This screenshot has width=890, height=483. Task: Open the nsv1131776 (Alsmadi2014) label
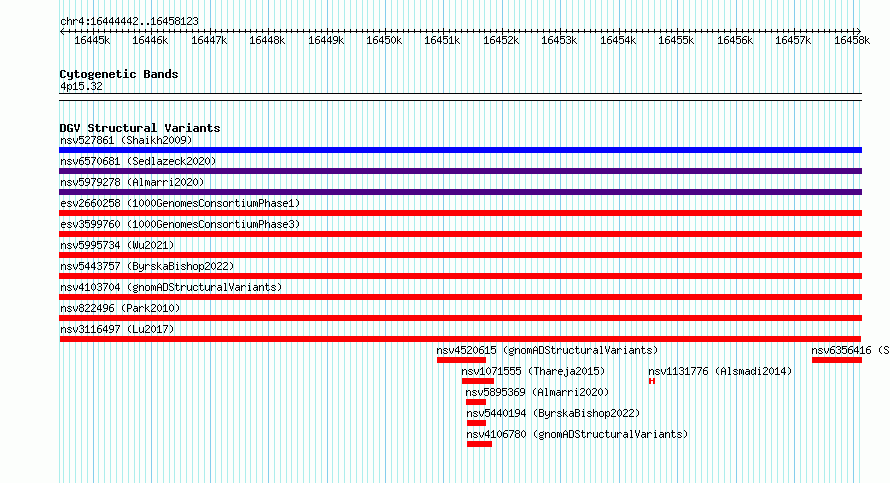pos(720,371)
